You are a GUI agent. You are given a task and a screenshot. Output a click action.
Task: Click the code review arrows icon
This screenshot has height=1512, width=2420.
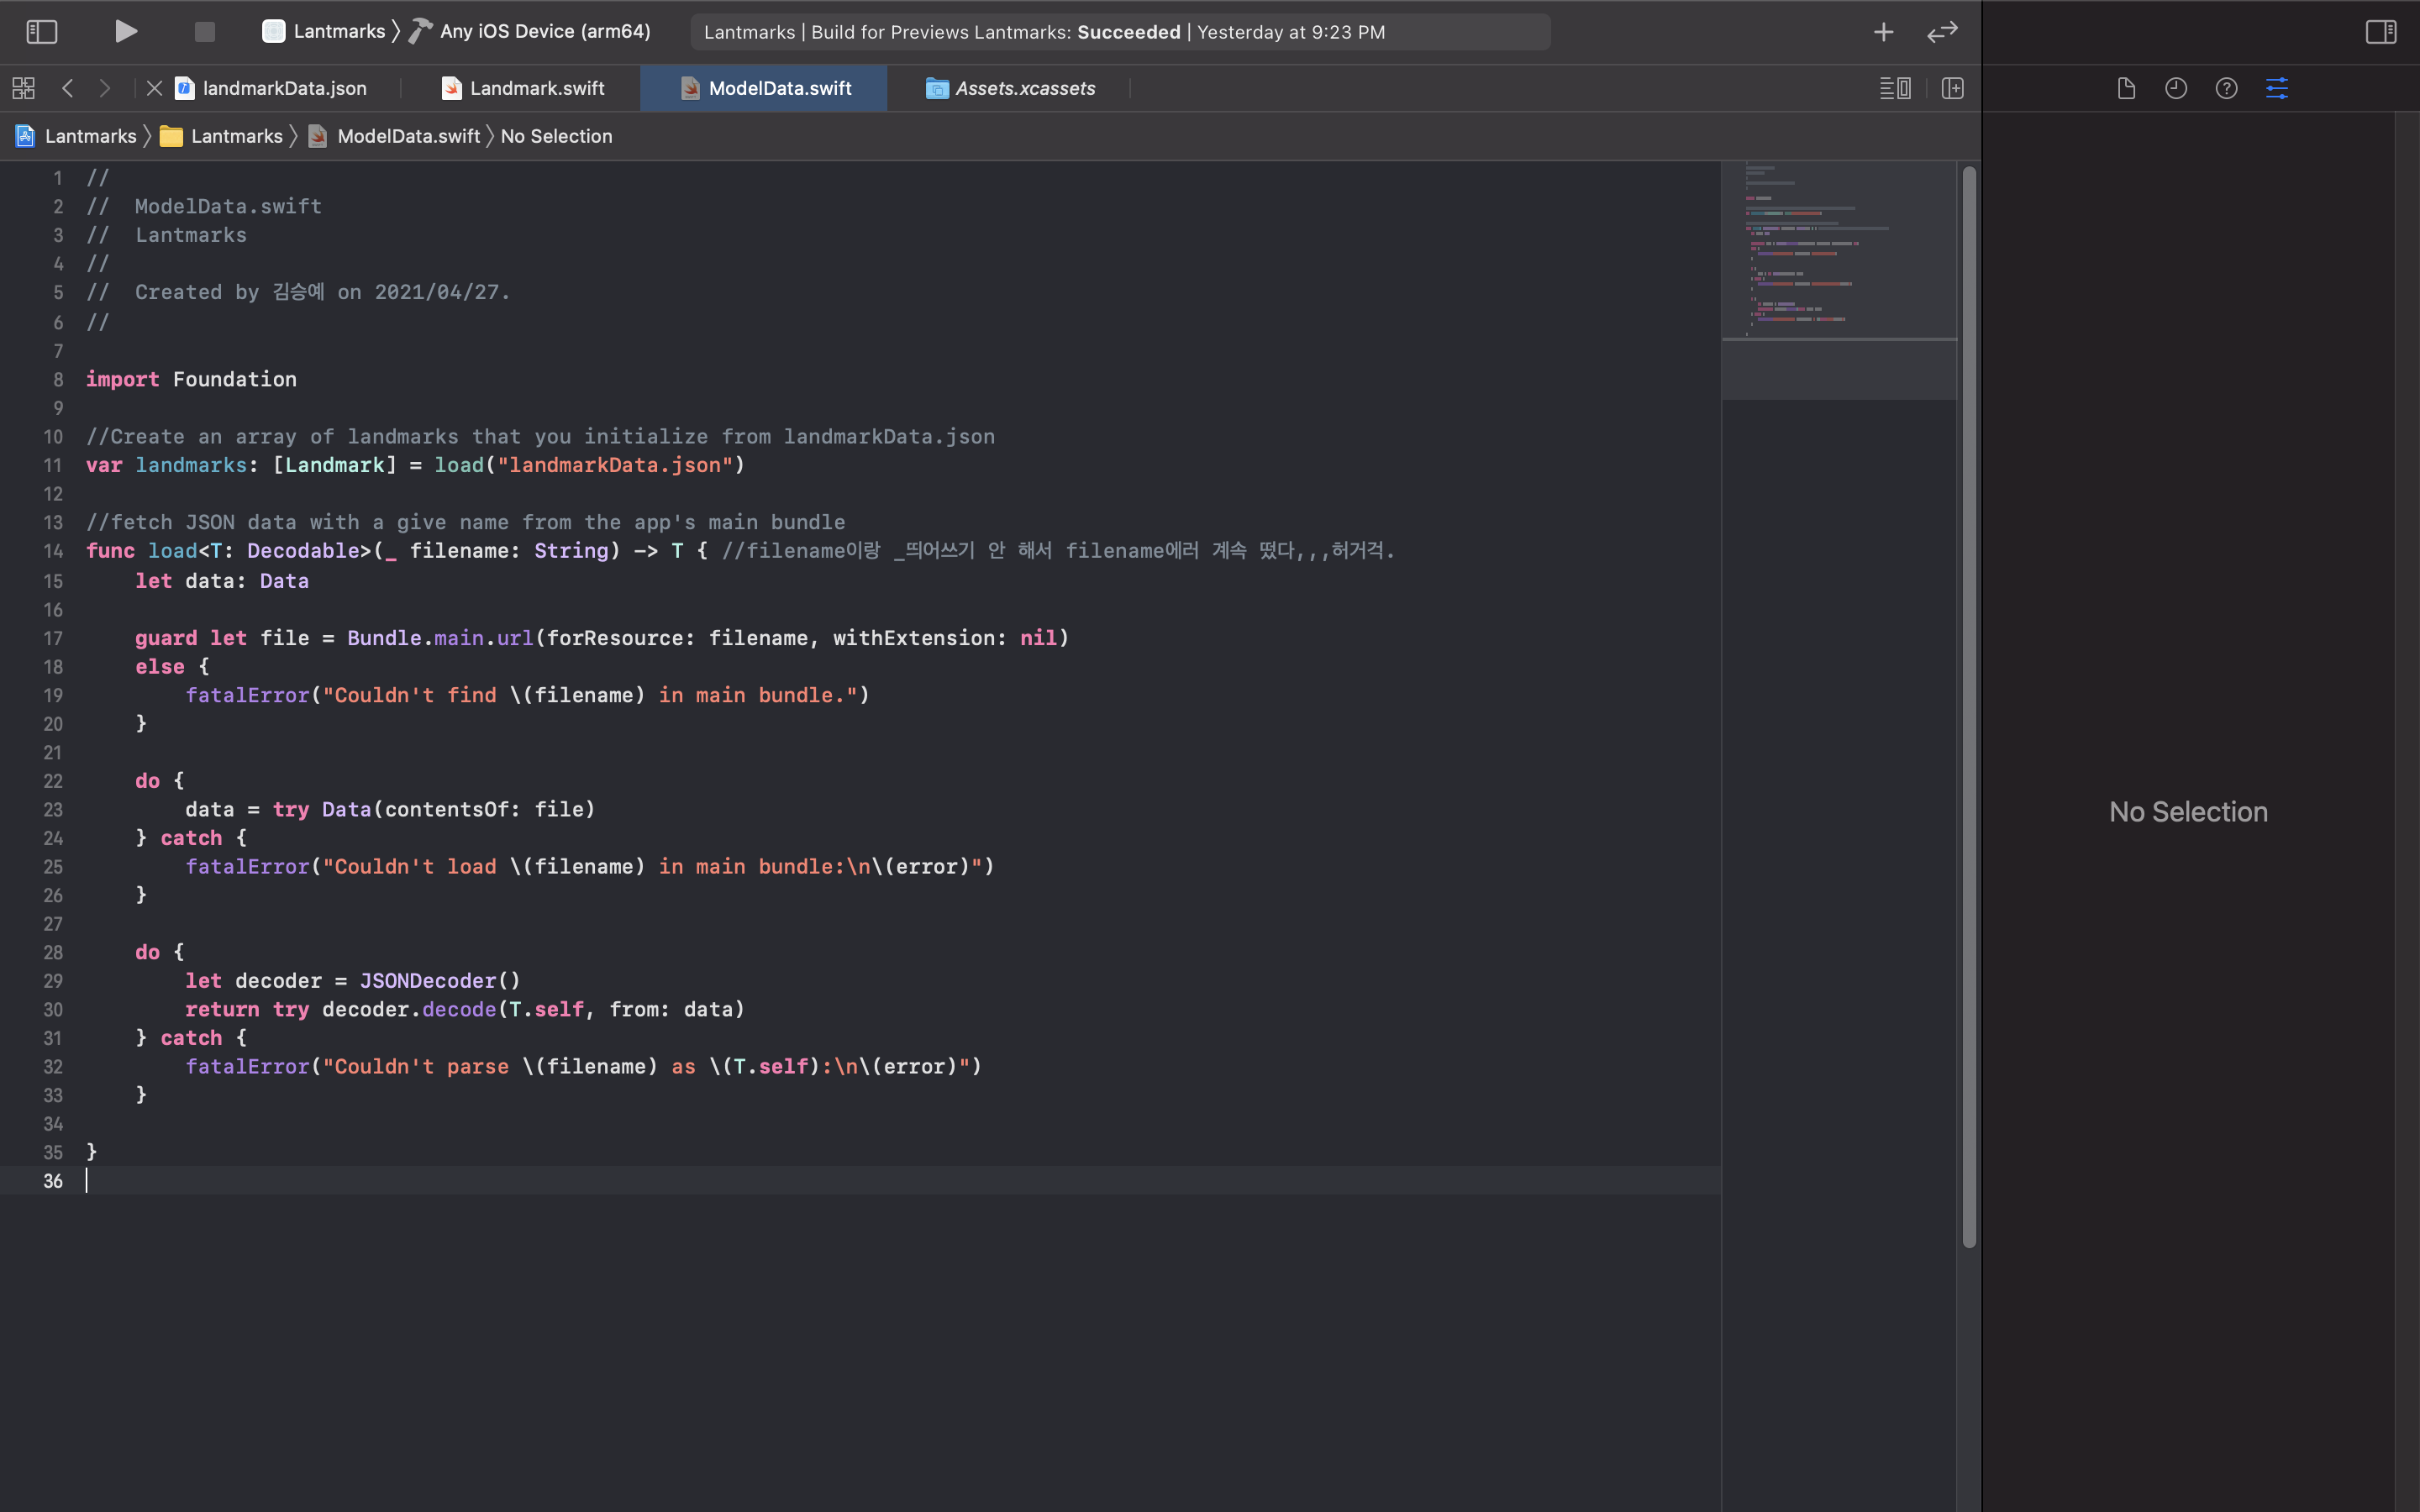pyautogui.click(x=1942, y=32)
